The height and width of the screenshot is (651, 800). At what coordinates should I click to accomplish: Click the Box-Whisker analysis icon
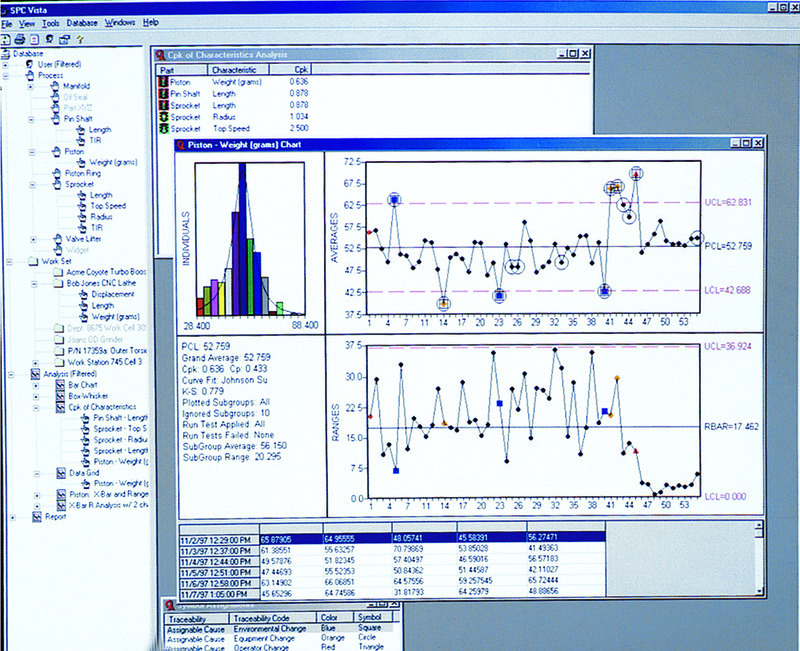tap(59, 396)
